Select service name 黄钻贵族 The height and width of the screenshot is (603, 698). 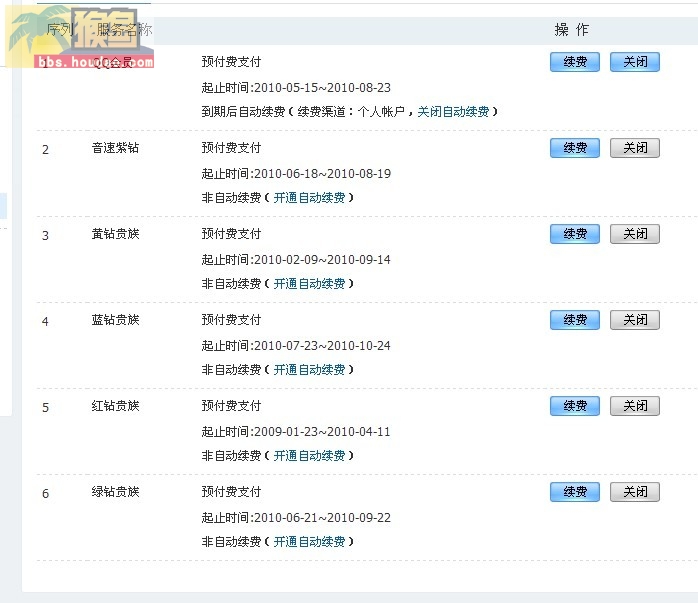[115, 234]
